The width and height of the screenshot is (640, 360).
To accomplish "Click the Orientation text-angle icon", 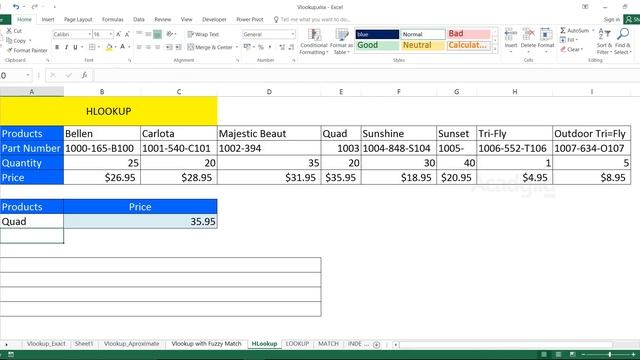I will [x=170, y=34].
